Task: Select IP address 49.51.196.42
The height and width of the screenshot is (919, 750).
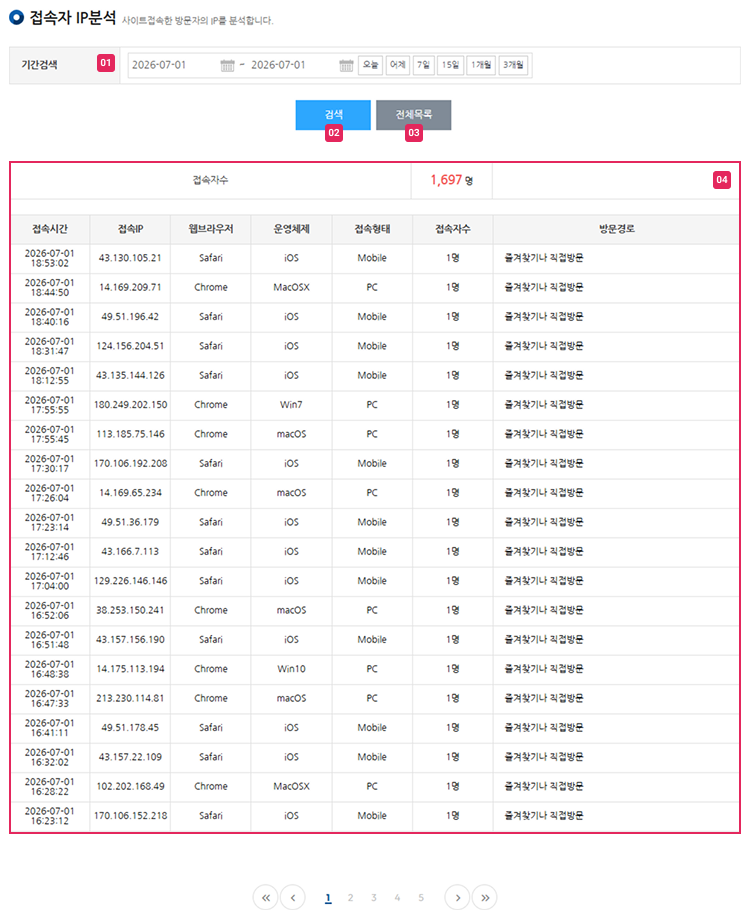Action: 130,316
